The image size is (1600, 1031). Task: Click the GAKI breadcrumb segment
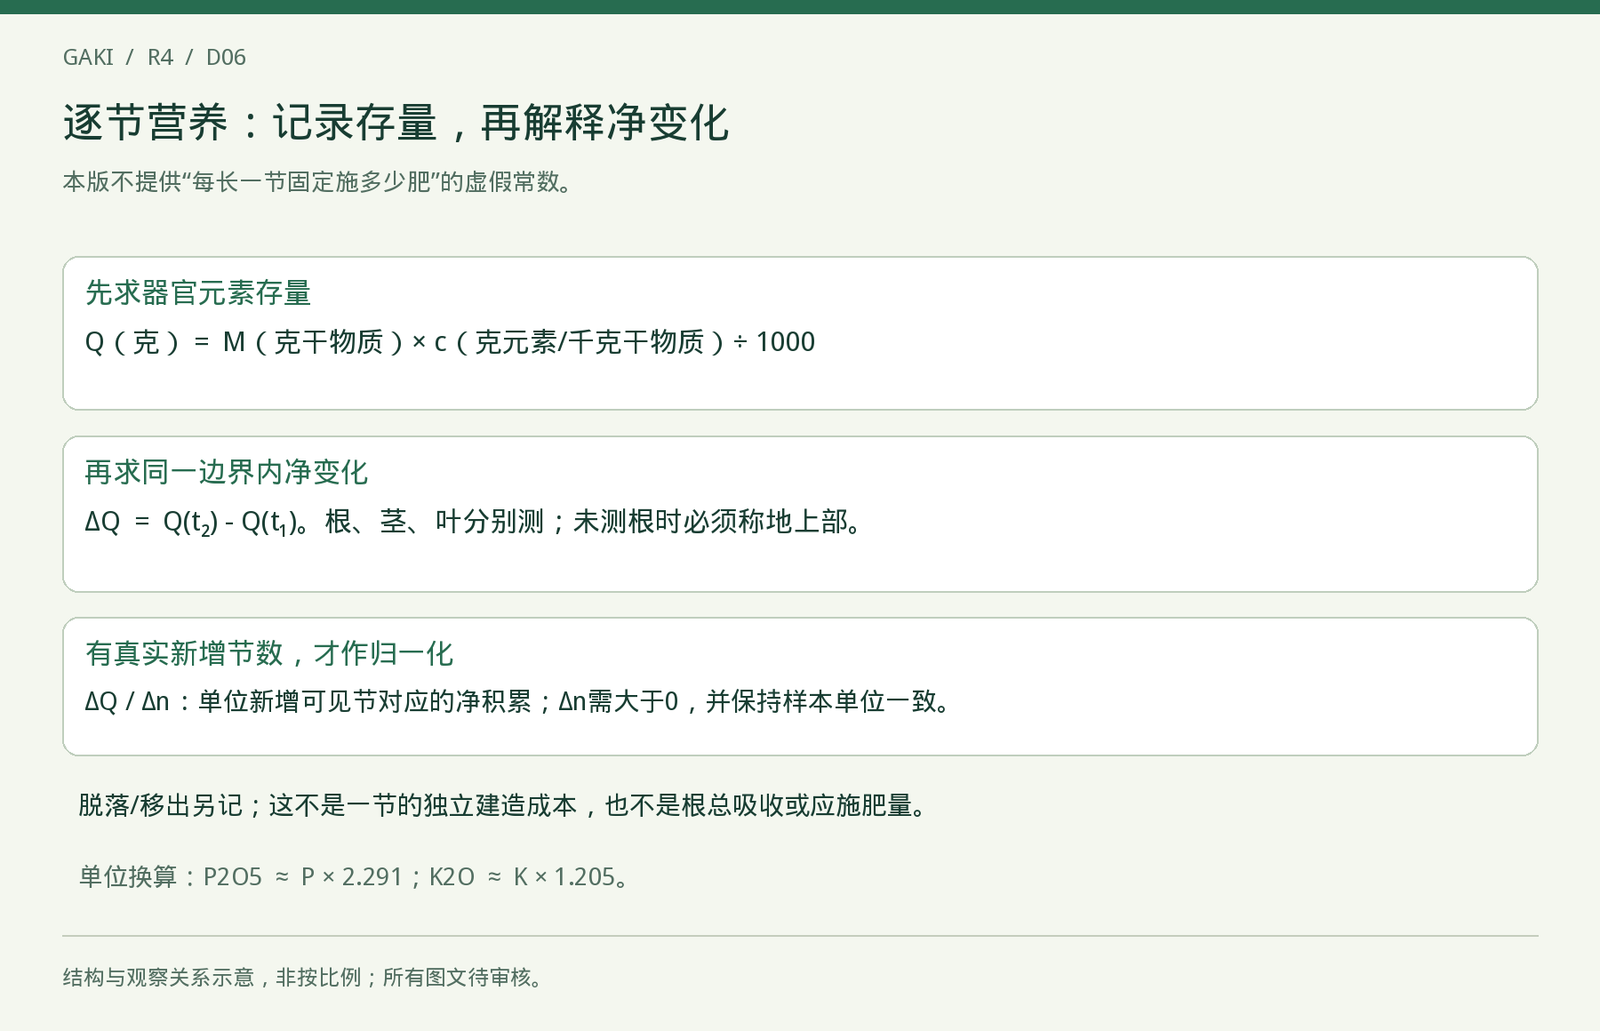[x=88, y=57]
